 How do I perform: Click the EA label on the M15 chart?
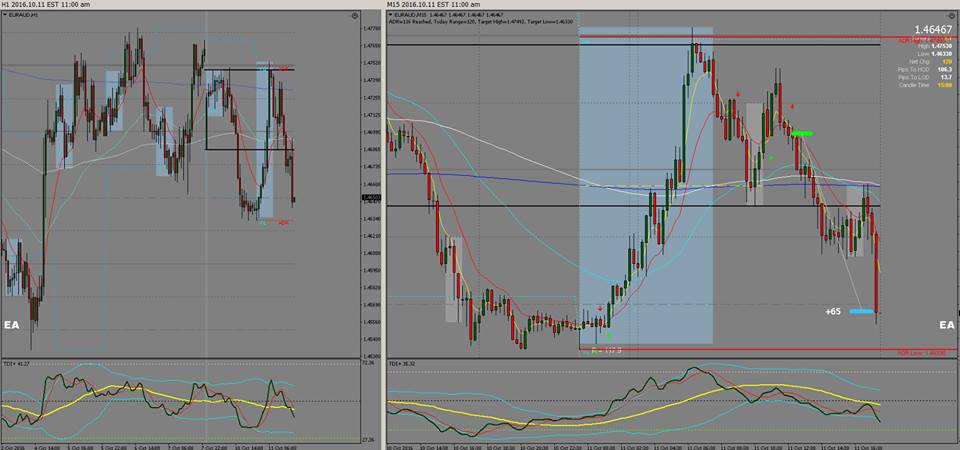click(947, 325)
